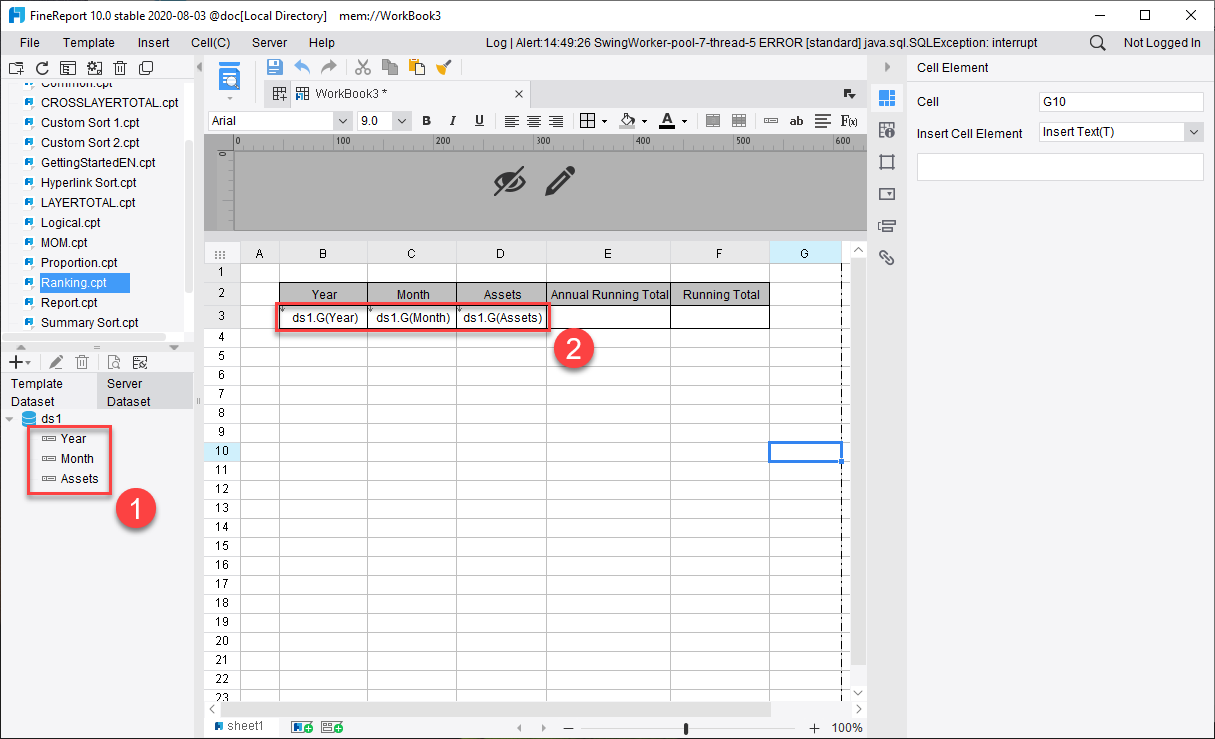The image size is (1215, 739).
Task: Delete selected template with trash icon
Action: pyautogui.click(x=120, y=68)
